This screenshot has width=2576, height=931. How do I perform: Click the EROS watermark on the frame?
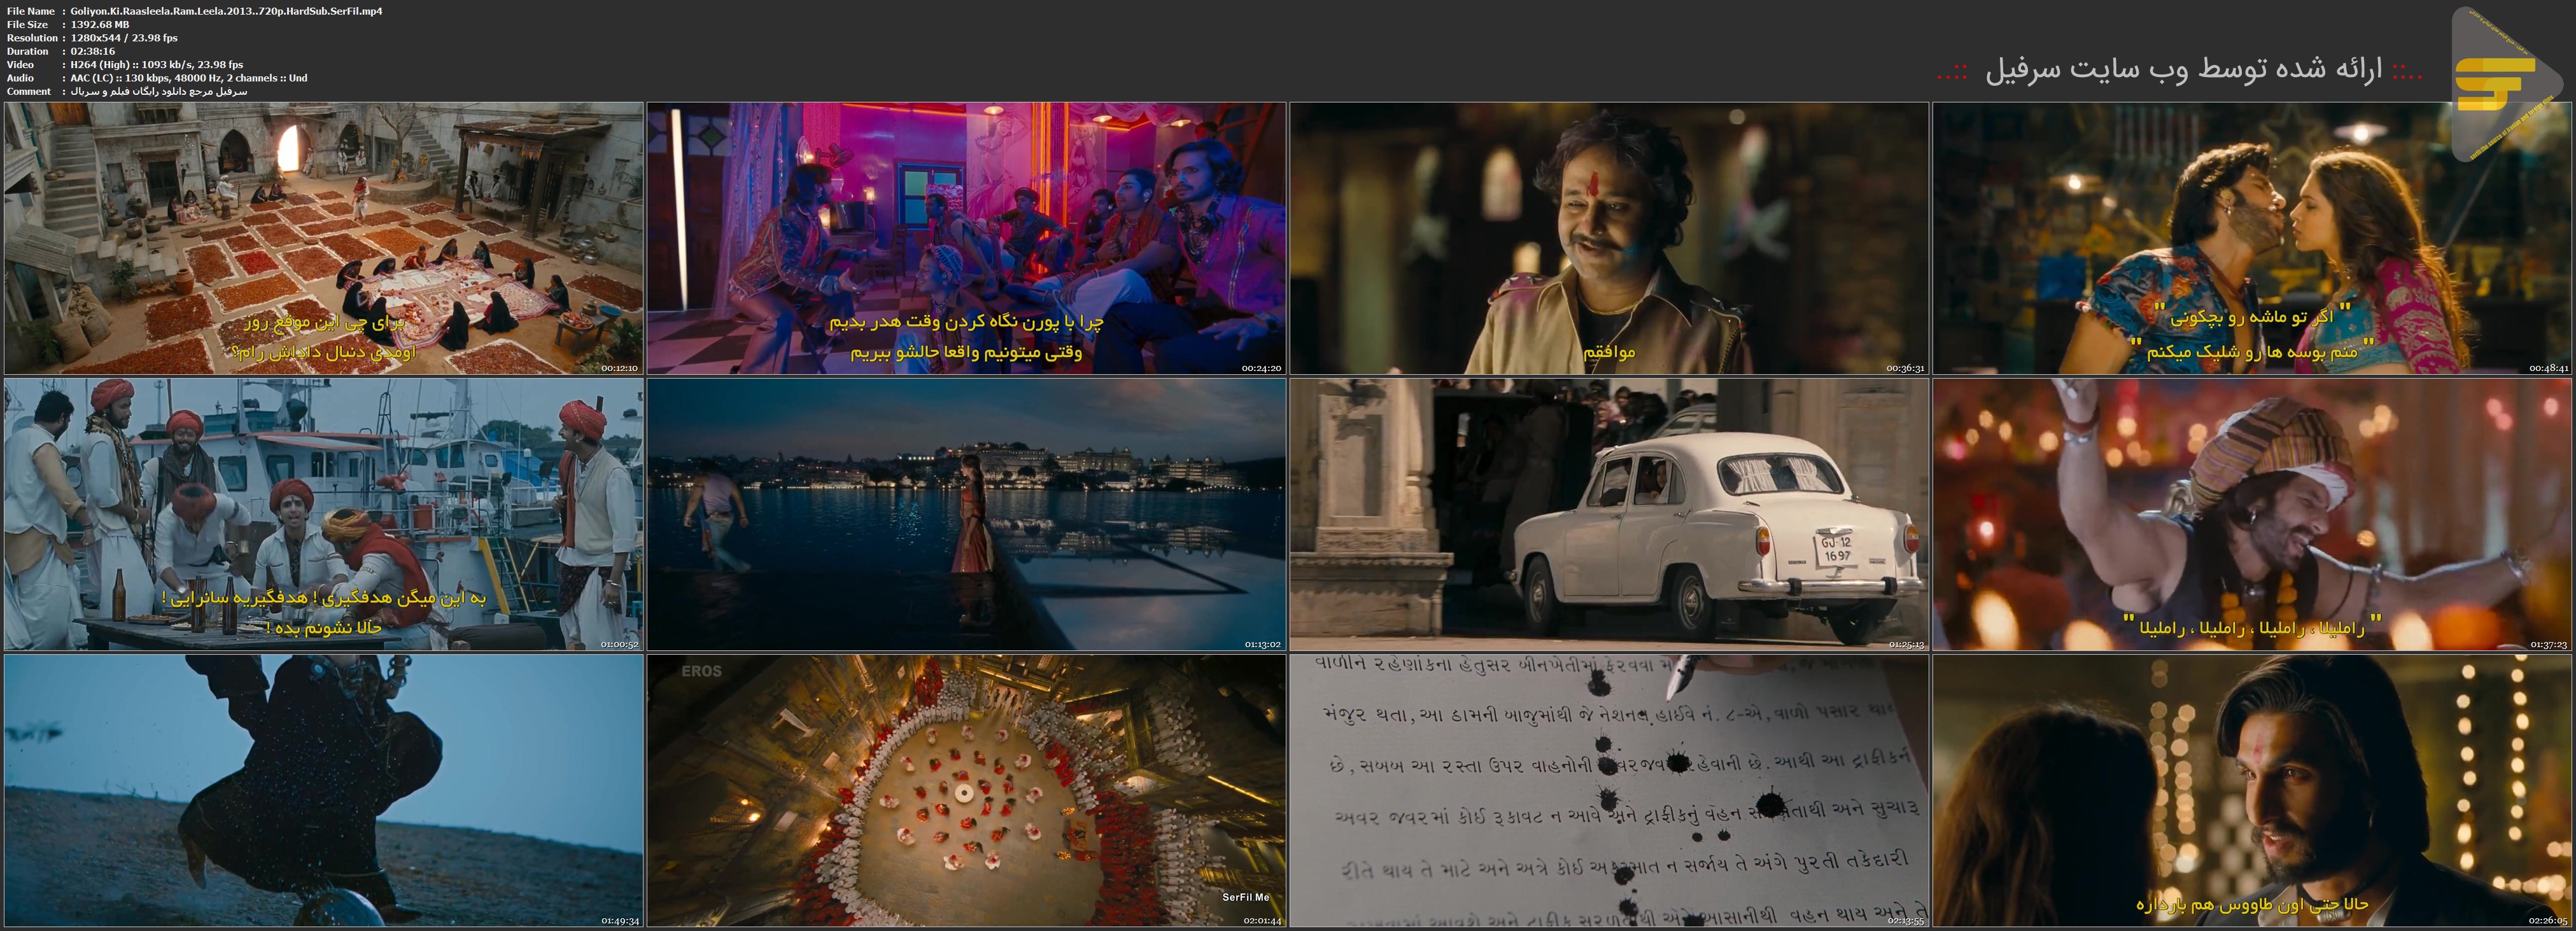[701, 671]
